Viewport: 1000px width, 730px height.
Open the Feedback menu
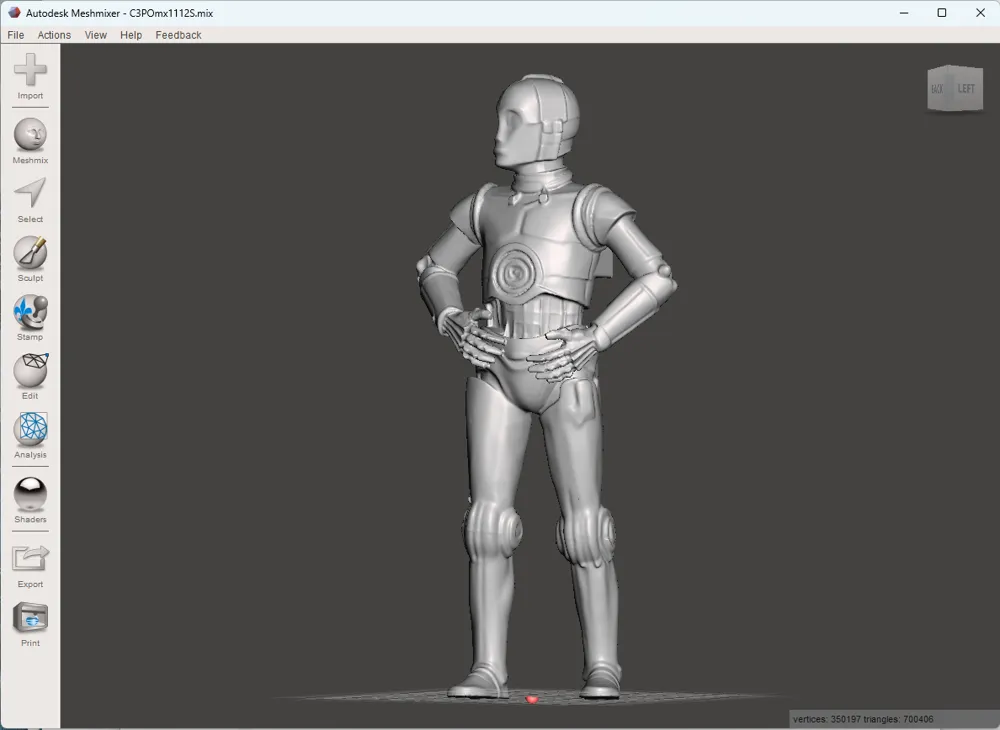[x=179, y=35]
